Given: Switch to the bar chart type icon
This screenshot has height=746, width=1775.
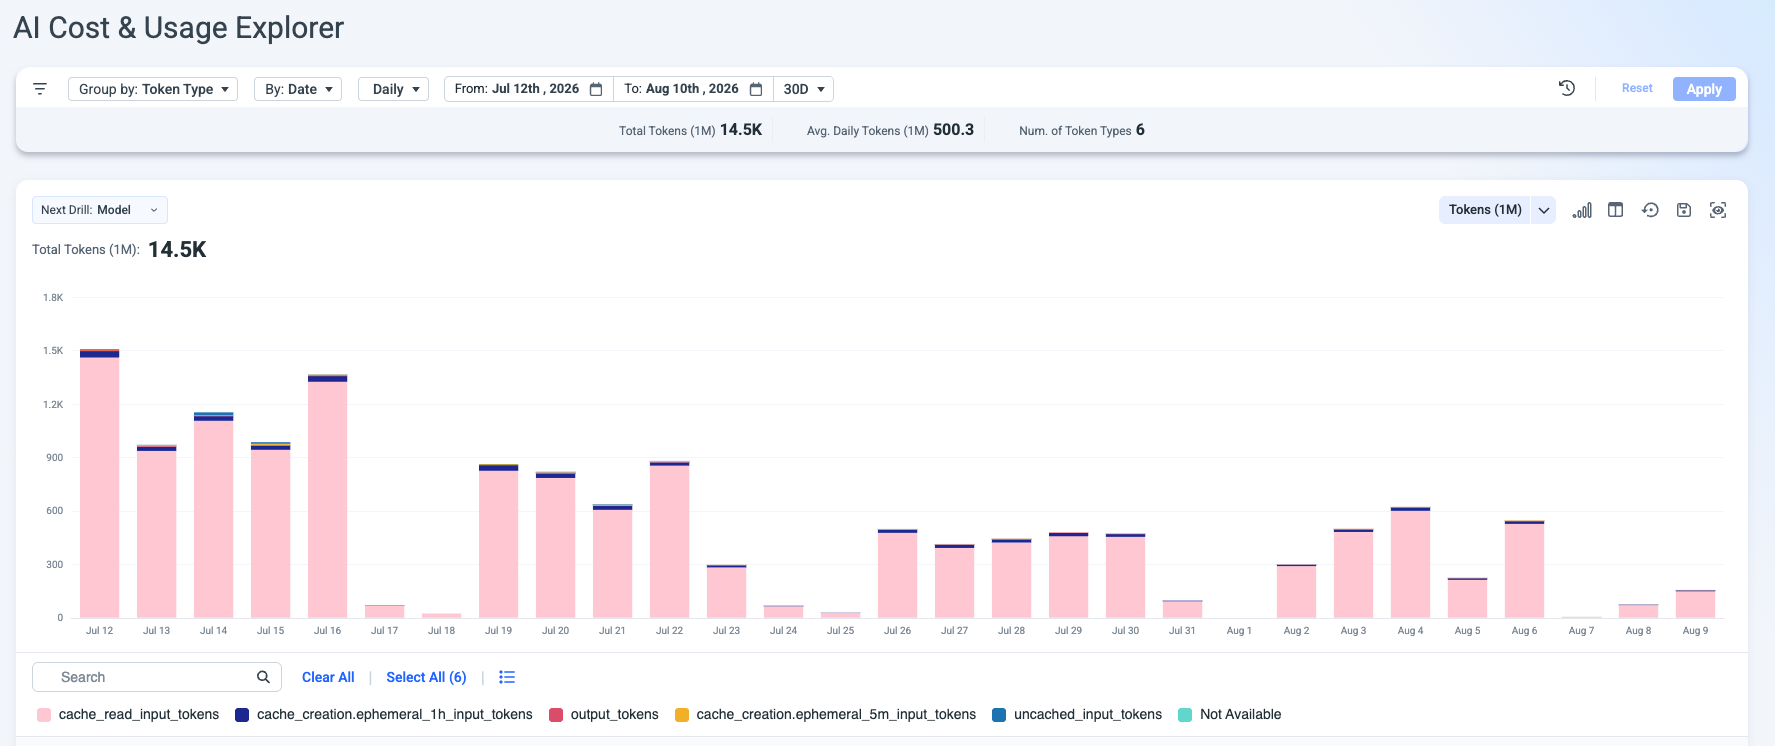Looking at the screenshot, I should click(1582, 210).
